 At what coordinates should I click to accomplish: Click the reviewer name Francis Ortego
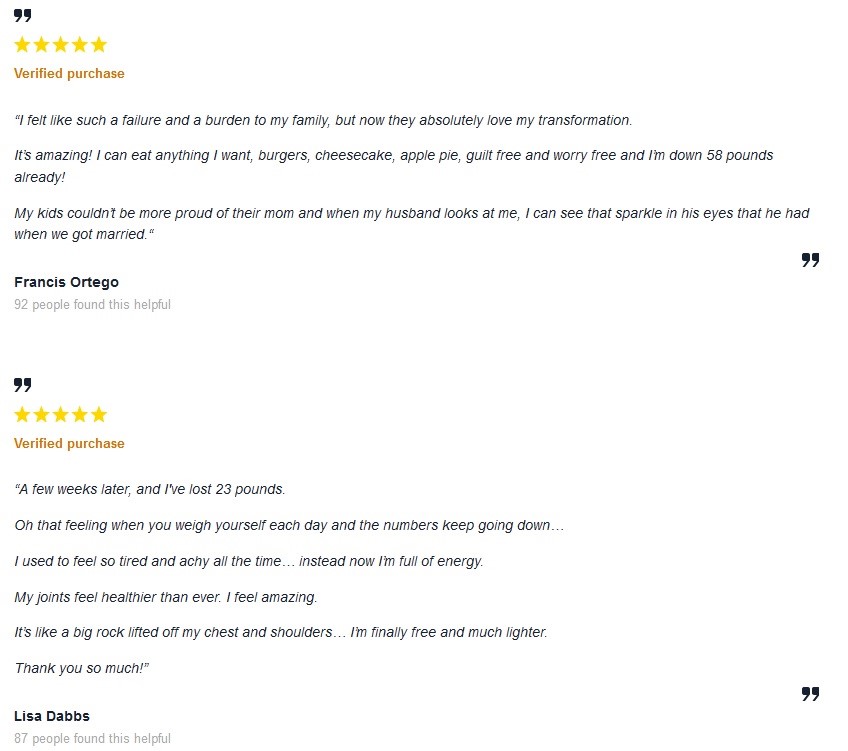click(x=66, y=282)
